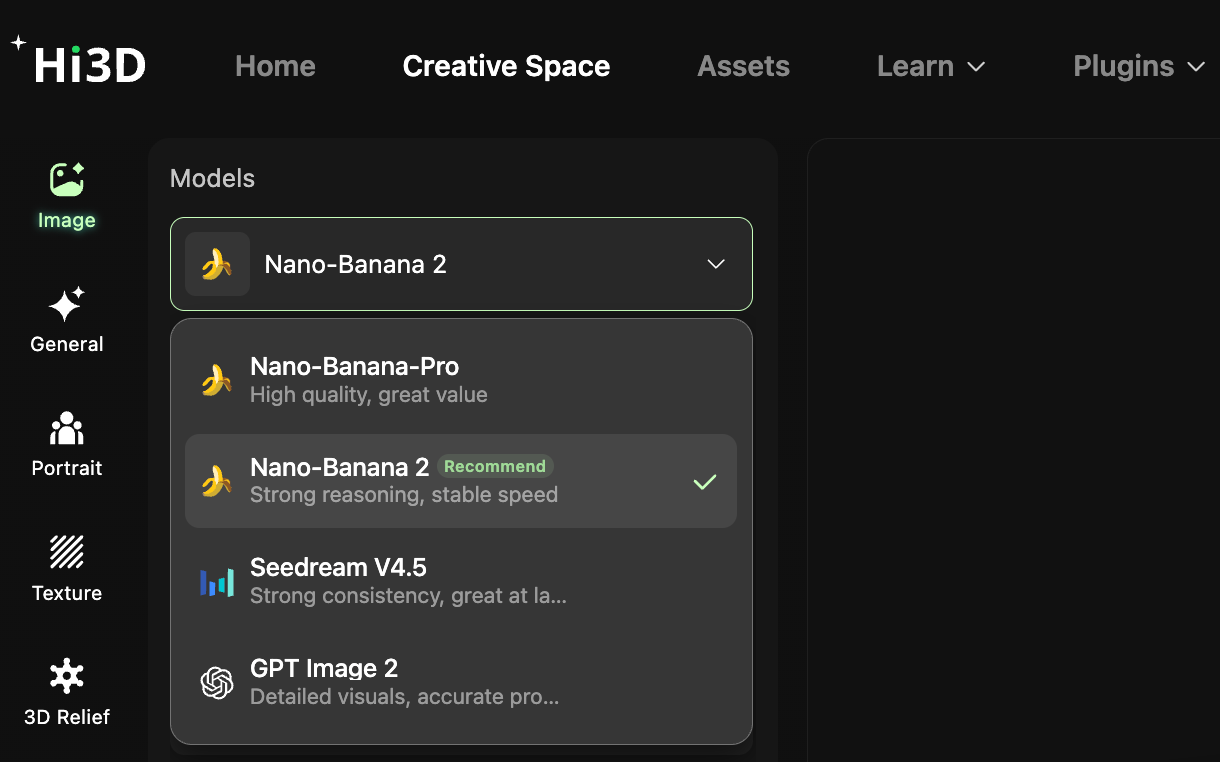Click the dropdown chevron in model selector
Viewport: 1220px width, 762px height.
click(716, 264)
